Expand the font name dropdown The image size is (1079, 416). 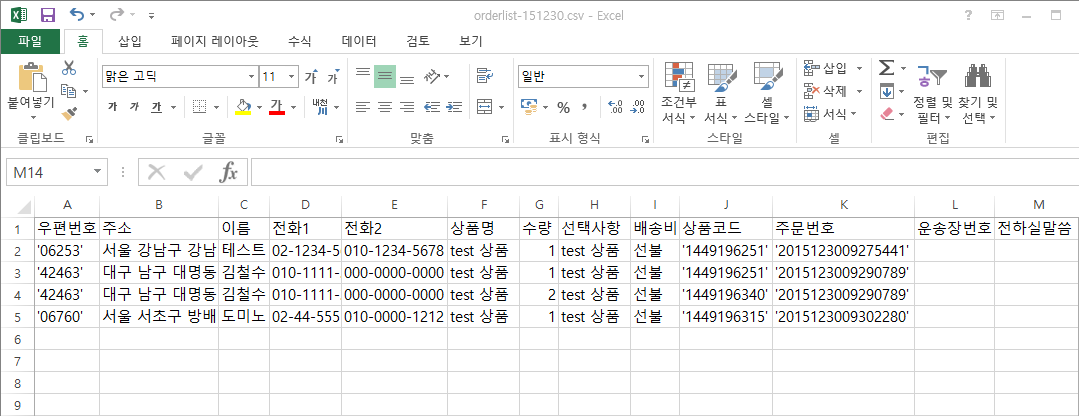(251, 77)
